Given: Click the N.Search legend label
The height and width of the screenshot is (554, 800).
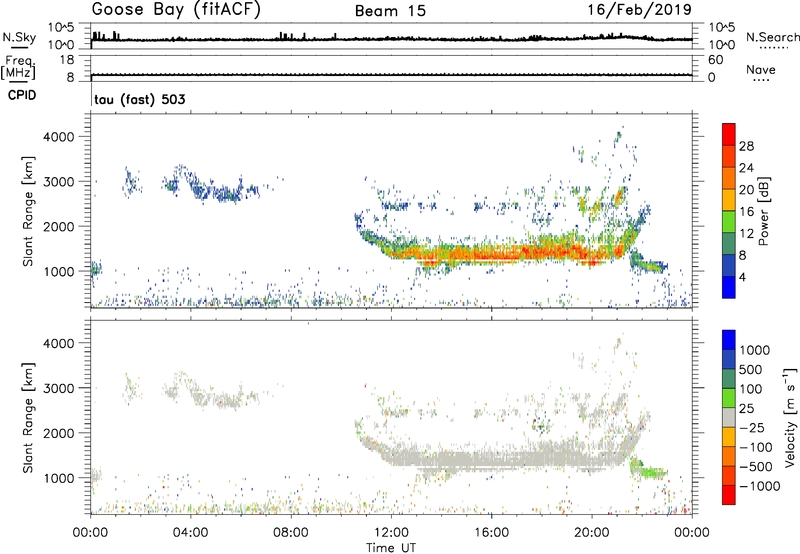Looking at the screenshot, I should (773, 37).
